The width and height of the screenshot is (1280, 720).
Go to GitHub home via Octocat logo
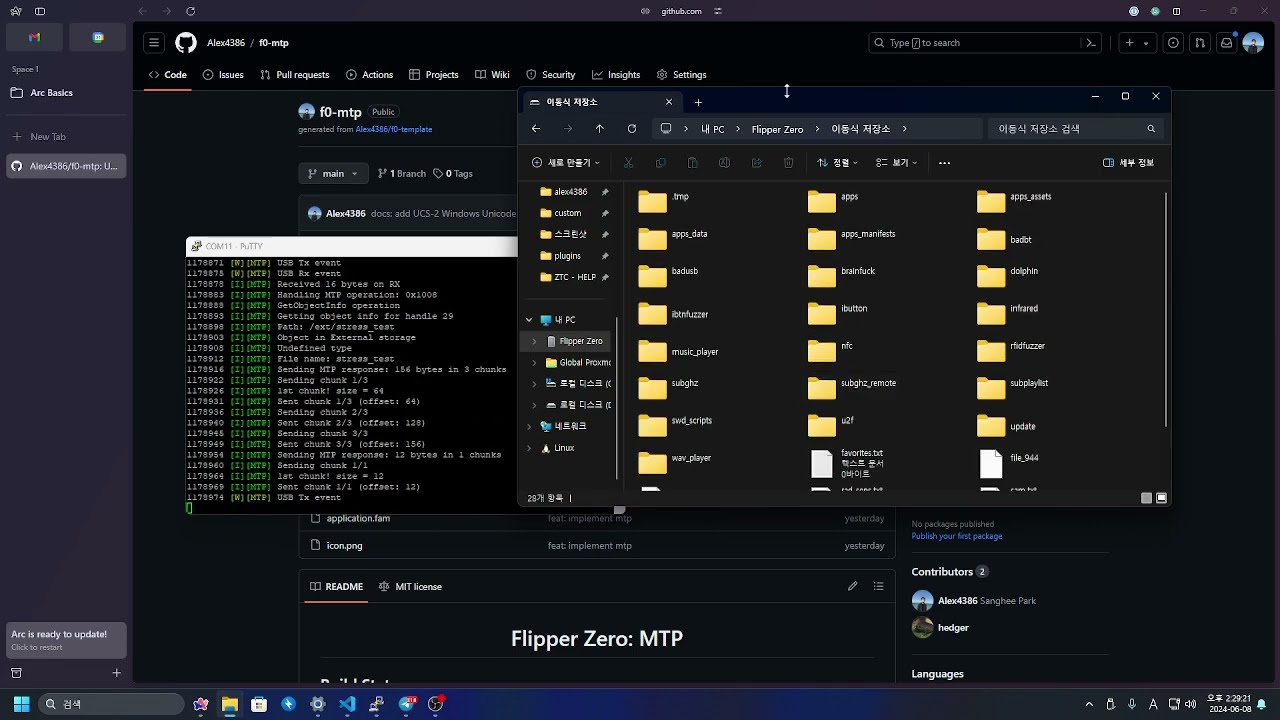tap(186, 43)
